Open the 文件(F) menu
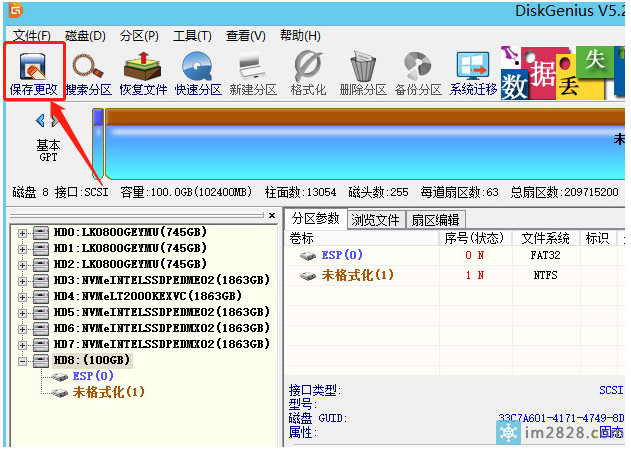 coord(32,36)
